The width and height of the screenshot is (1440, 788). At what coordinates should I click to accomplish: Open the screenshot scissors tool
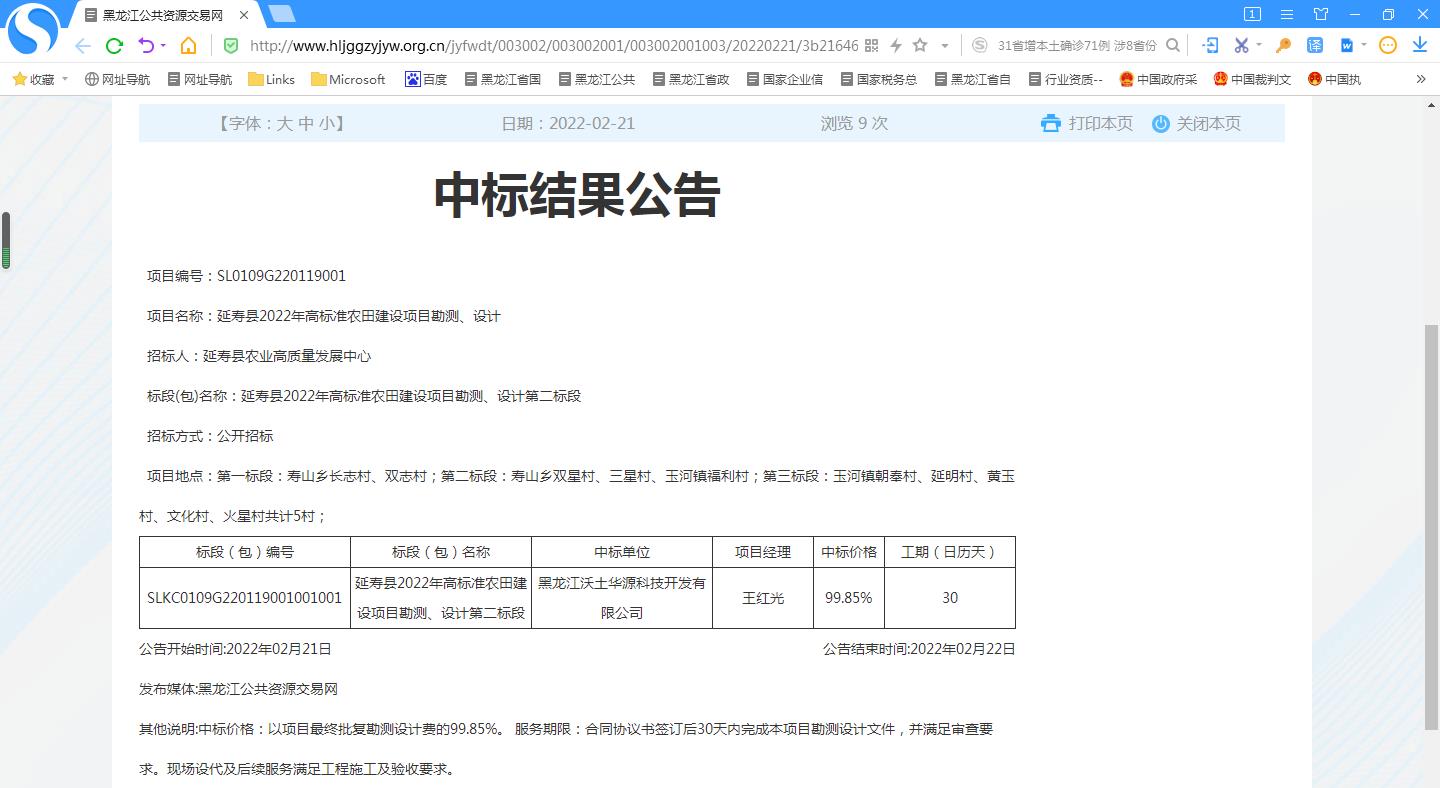pyautogui.click(x=1241, y=45)
